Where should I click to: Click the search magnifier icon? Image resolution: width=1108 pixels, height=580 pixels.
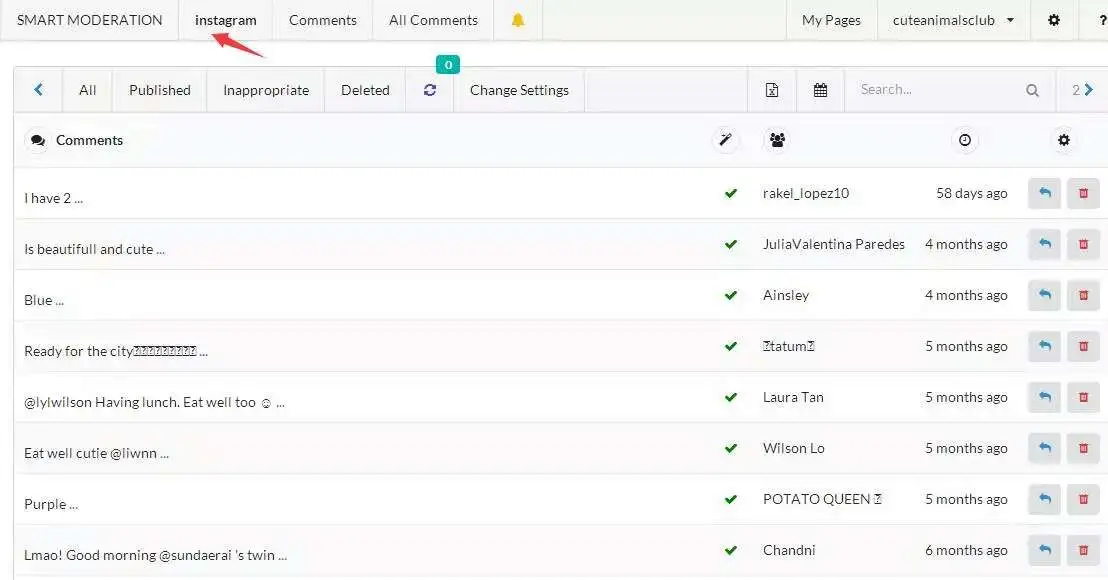pos(1032,90)
